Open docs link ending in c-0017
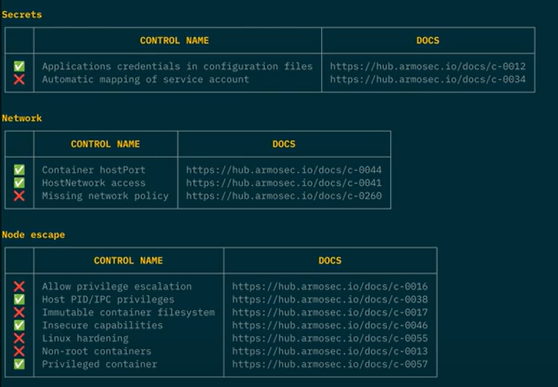 (330, 312)
